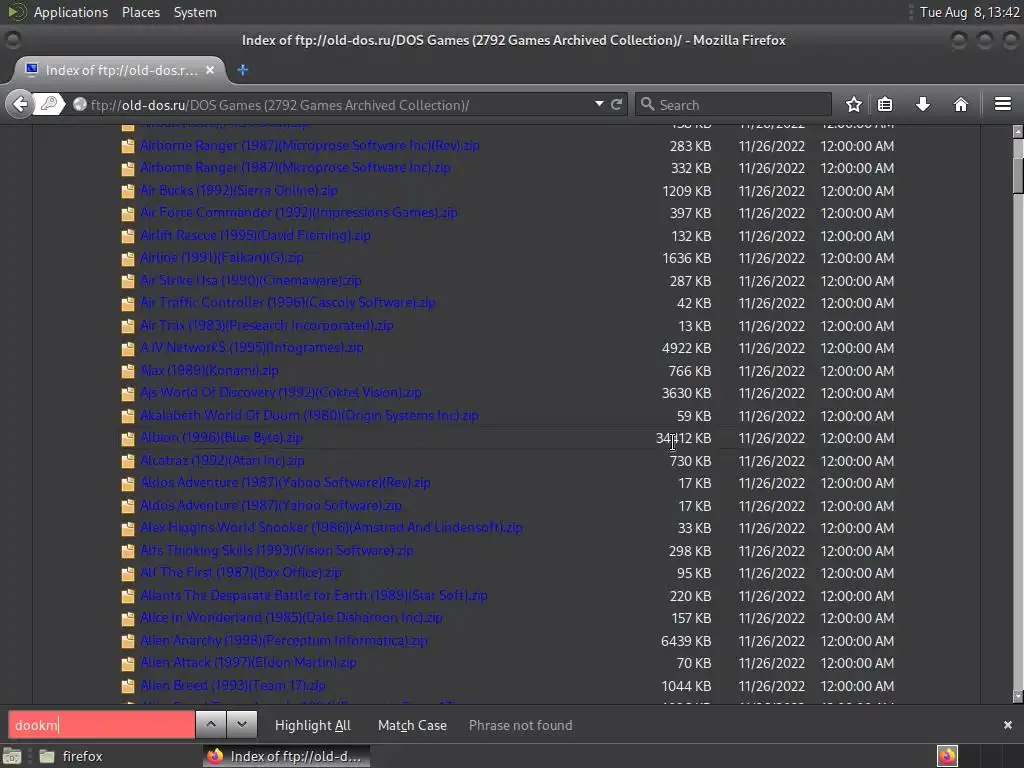Click file icon beside All The First (1987)
This screenshot has width=1024, height=768.
[x=128, y=573]
